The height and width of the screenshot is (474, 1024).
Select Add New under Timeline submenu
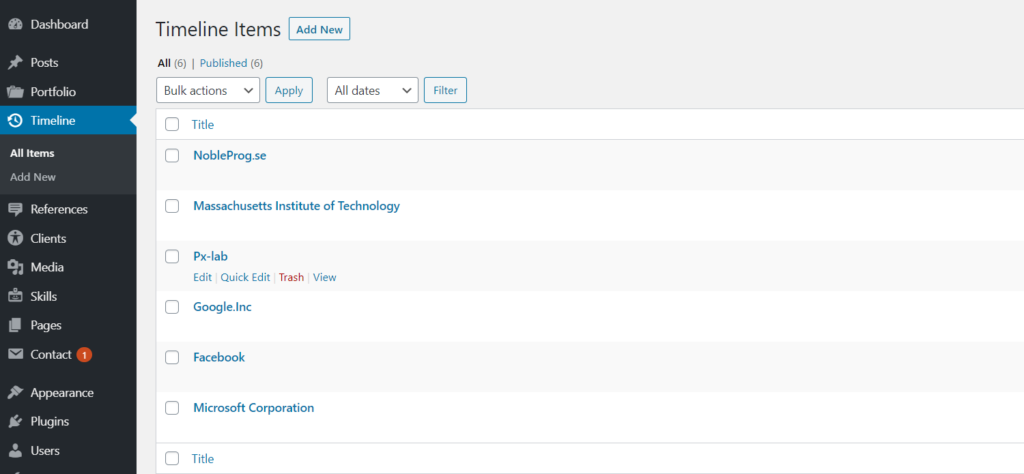(33, 177)
